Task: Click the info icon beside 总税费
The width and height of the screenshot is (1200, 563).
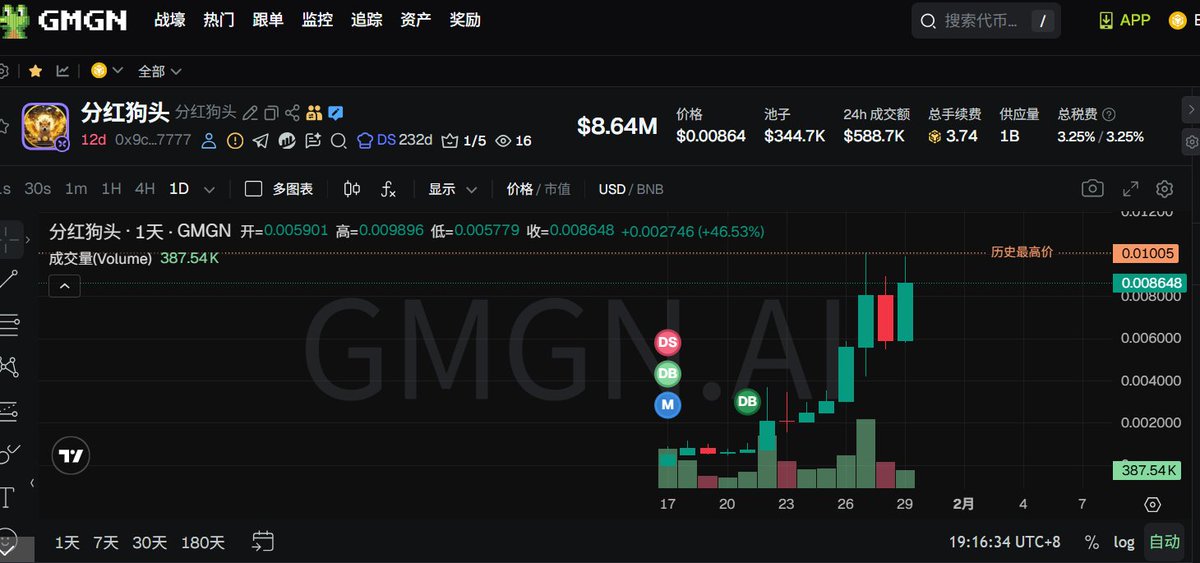Action: 1109,115
